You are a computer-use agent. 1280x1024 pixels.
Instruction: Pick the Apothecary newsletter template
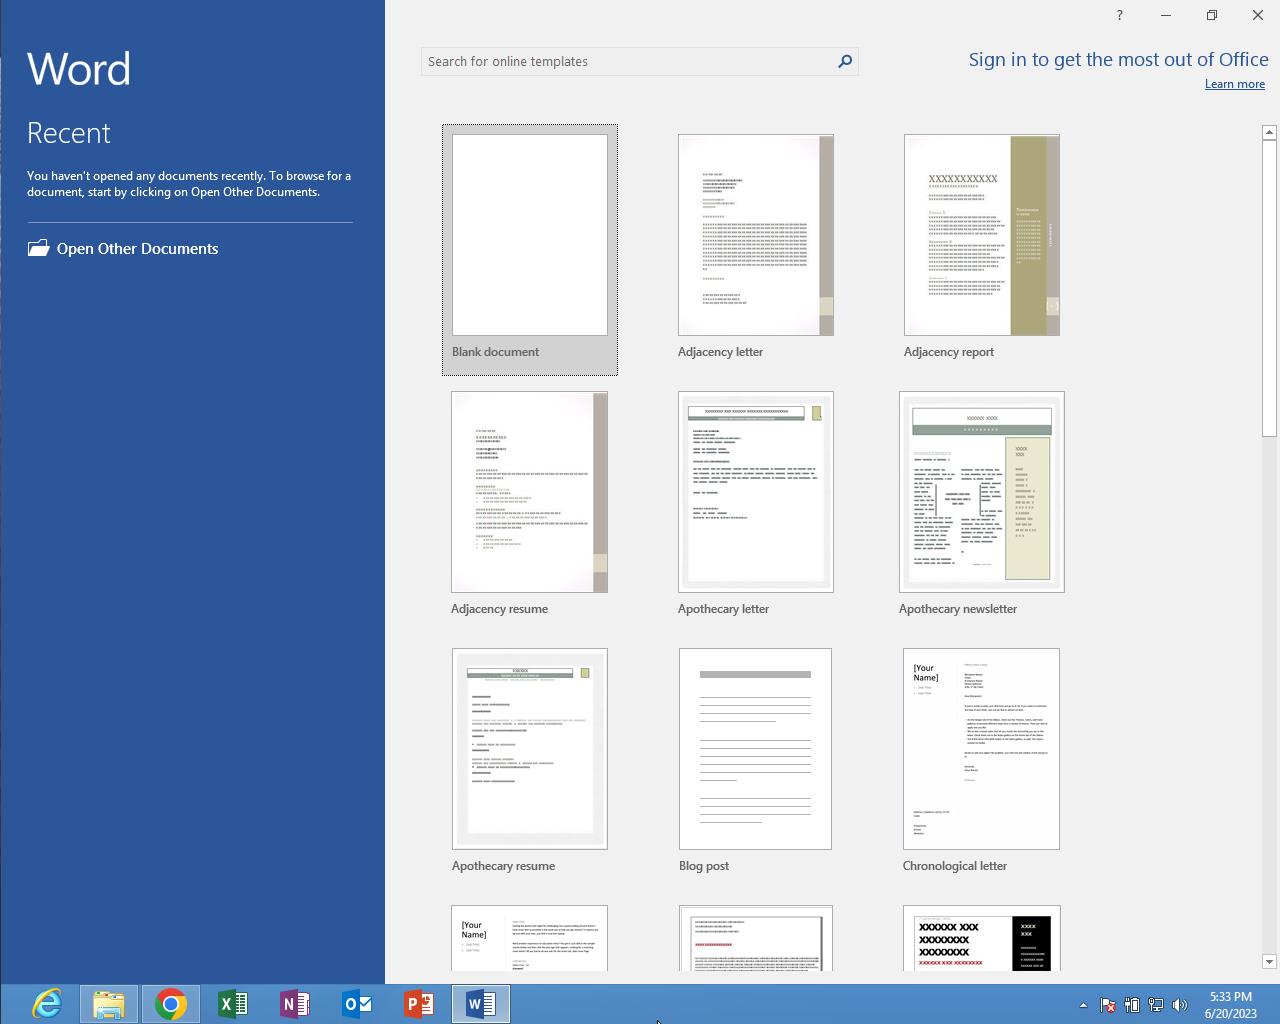(981, 492)
